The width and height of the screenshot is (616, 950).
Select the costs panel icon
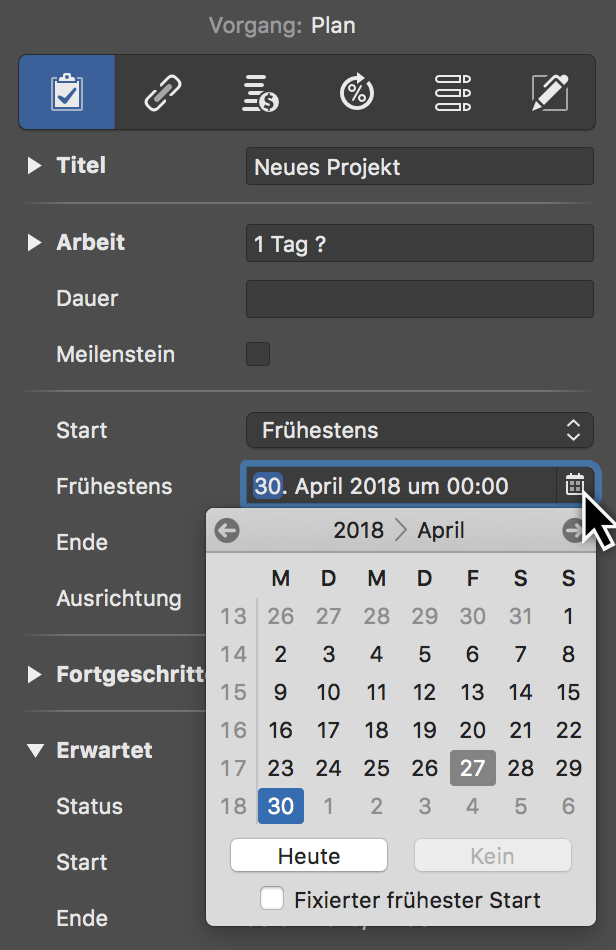[x=259, y=93]
